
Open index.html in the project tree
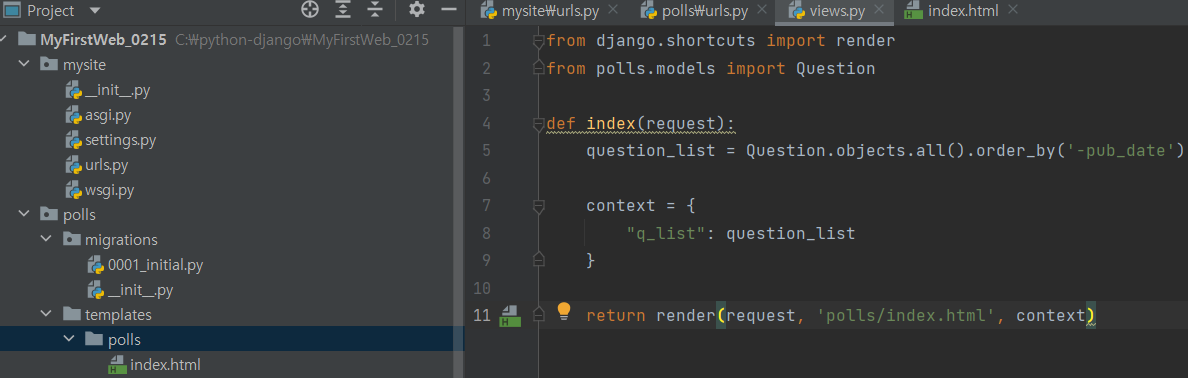coord(165,364)
